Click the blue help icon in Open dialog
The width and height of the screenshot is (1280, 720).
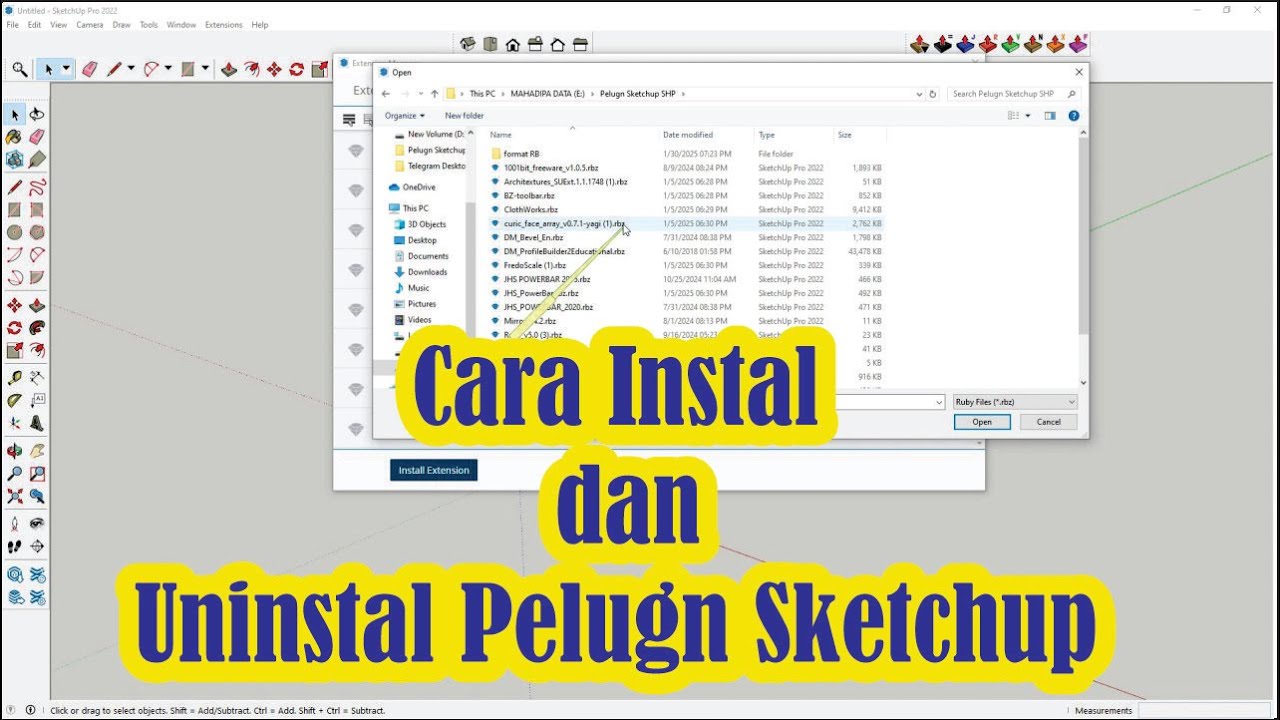click(x=1073, y=116)
